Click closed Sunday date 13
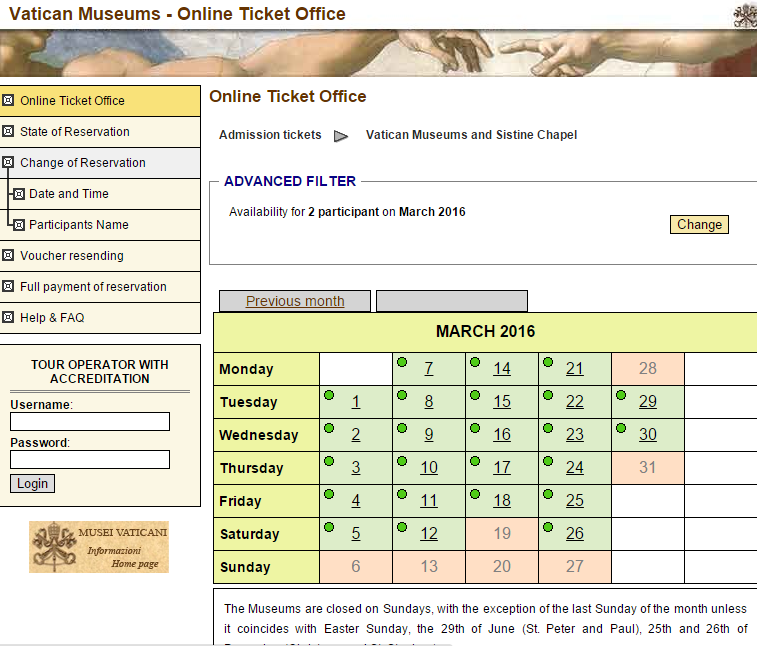Image resolution: width=757 pixels, height=646 pixels. 429,567
